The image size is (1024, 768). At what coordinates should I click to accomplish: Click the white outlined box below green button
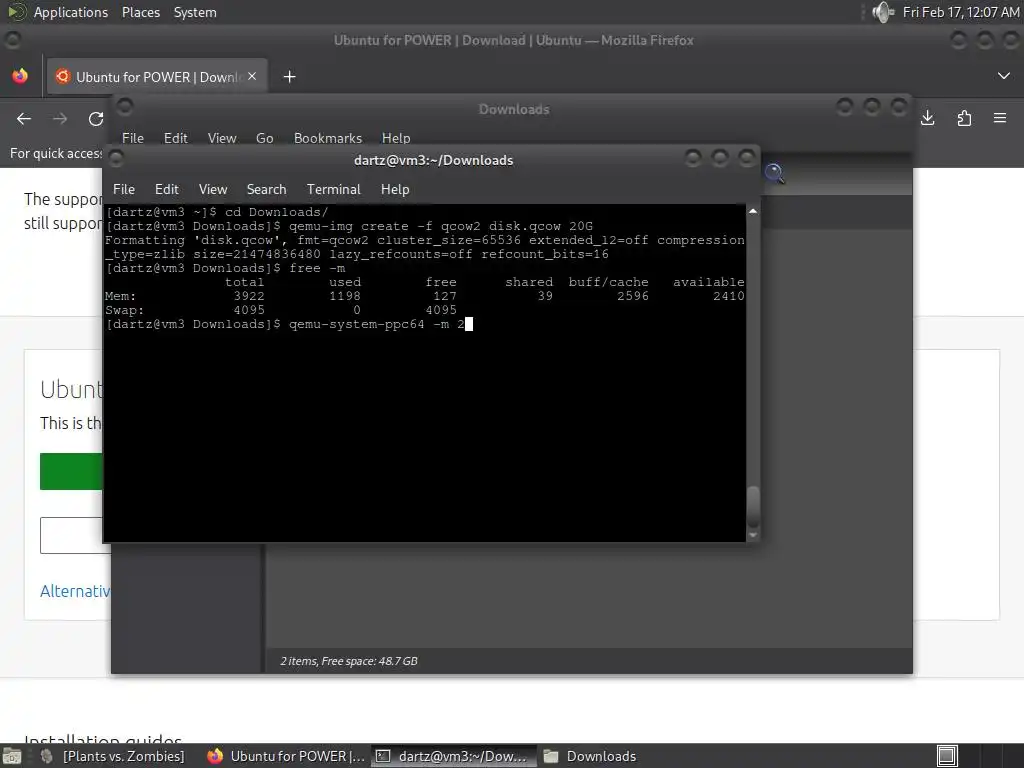74,536
